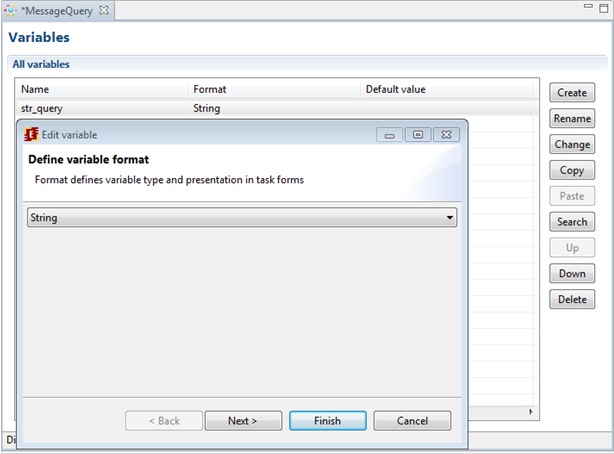Move the variable Down
This screenshot has width=614, height=454.
pyautogui.click(x=572, y=273)
